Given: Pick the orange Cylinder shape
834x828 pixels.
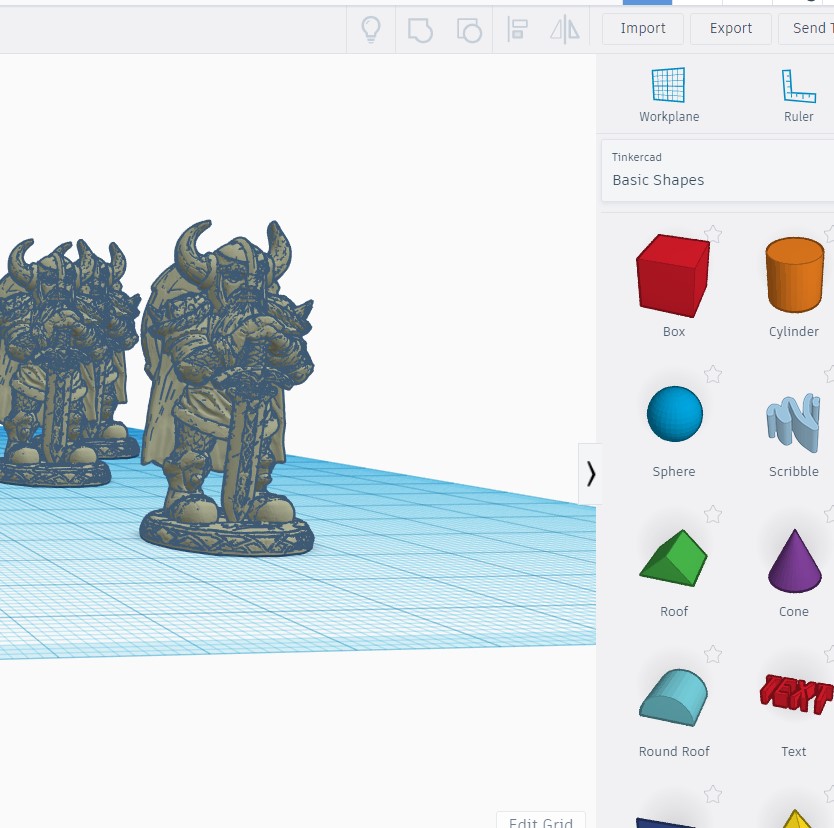Looking at the screenshot, I should pos(795,274).
